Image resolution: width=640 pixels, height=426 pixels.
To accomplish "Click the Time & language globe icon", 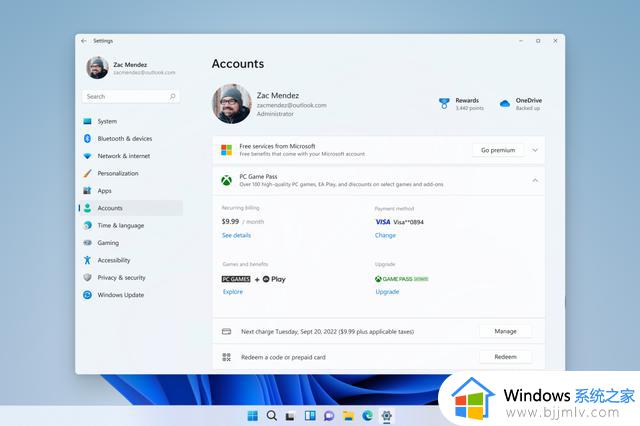I will tap(87, 225).
